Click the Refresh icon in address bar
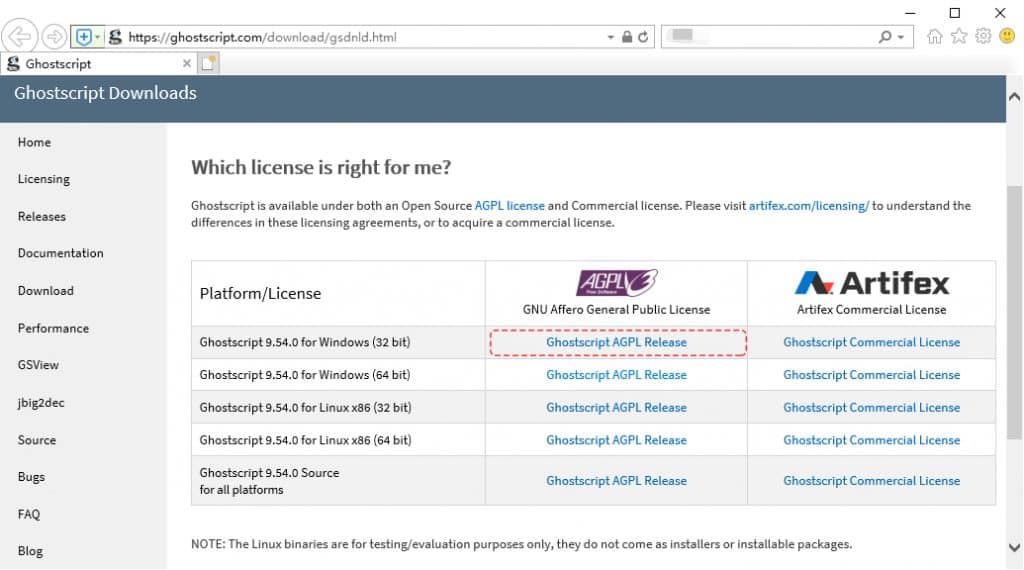 click(643, 37)
